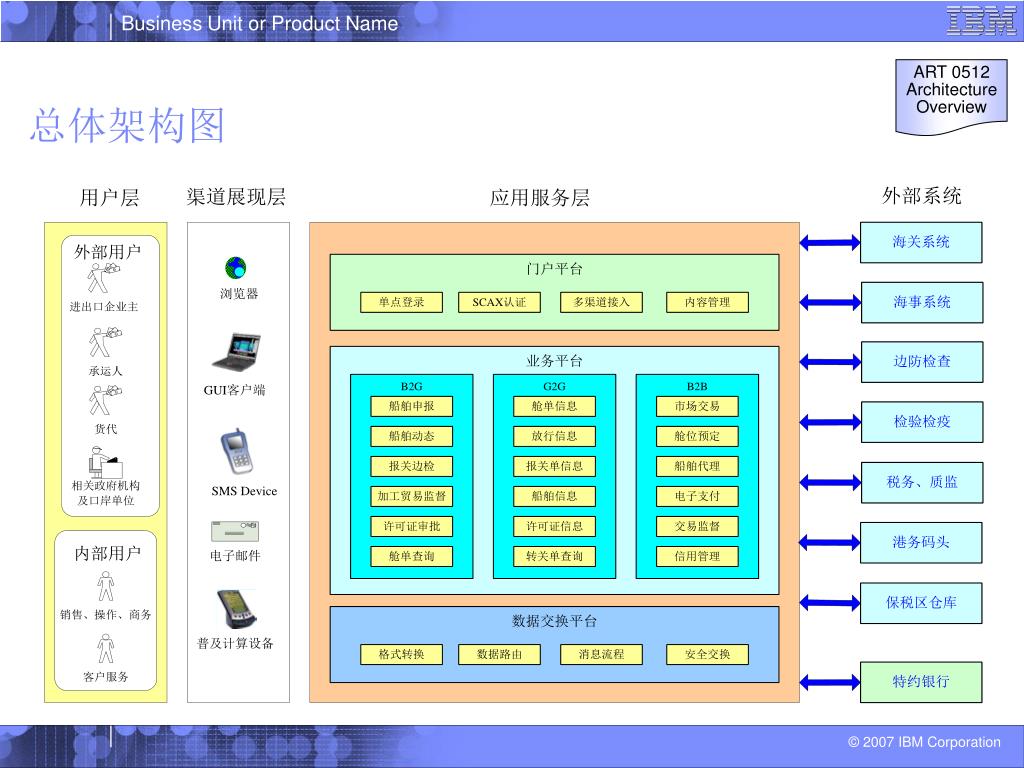Click the 客户服务 person icon
Screen dimensions: 1024x768
pyautogui.click(x=106, y=648)
